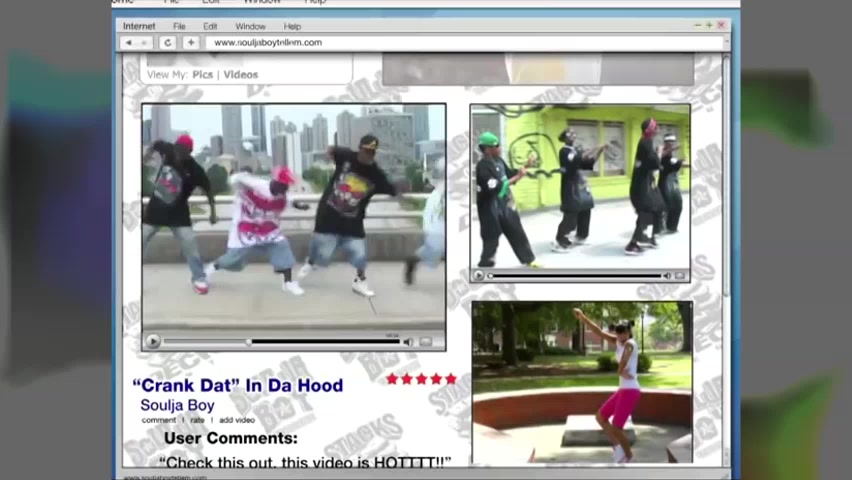Mute the large video with its speaker icon
Viewport: 852px width, 480px height.
(x=408, y=342)
